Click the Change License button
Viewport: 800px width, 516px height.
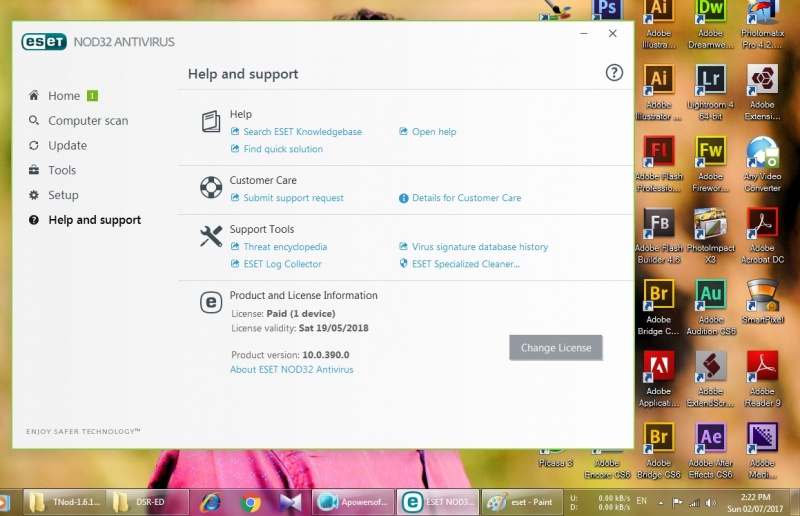tap(556, 348)
